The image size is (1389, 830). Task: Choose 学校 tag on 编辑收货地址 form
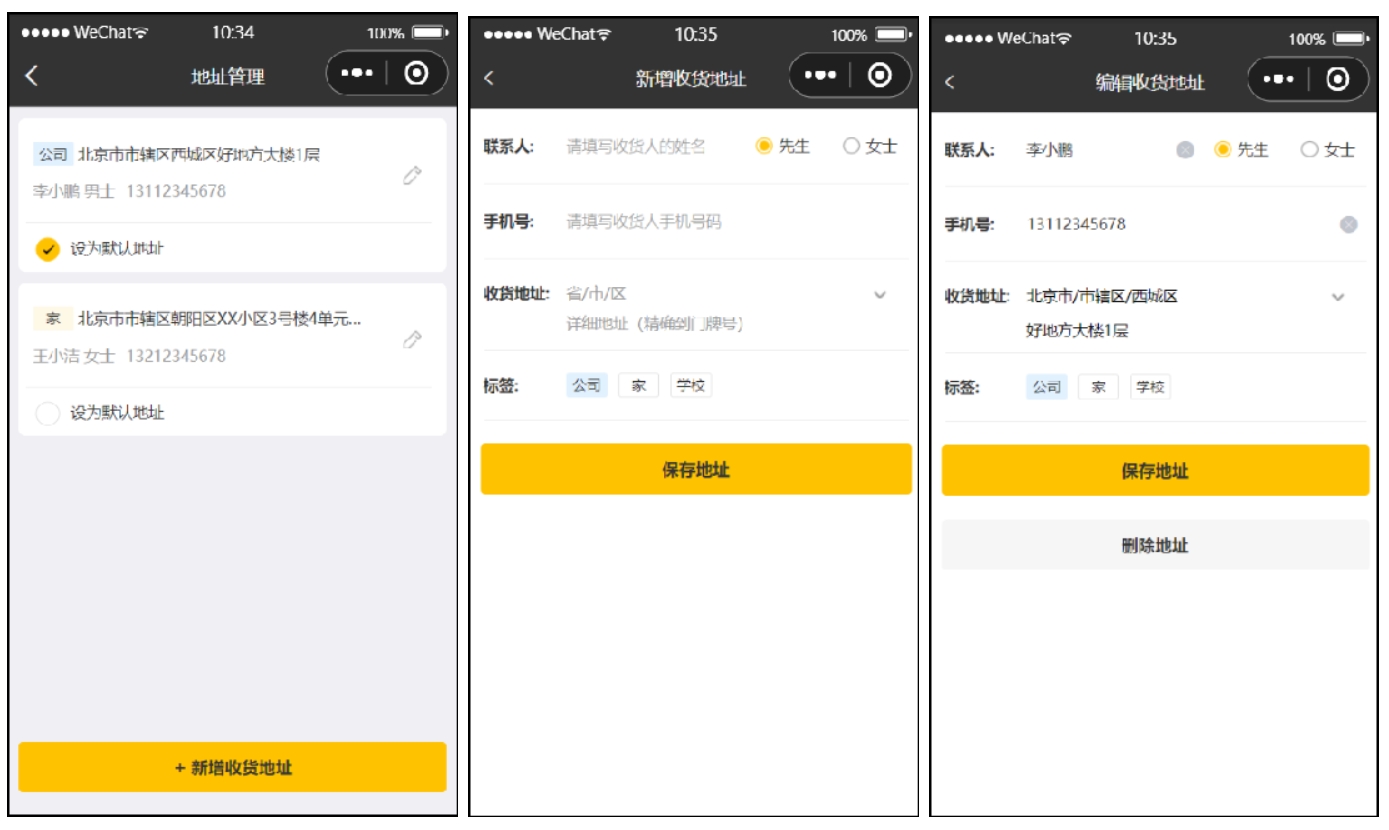[x=1150, y=387]
